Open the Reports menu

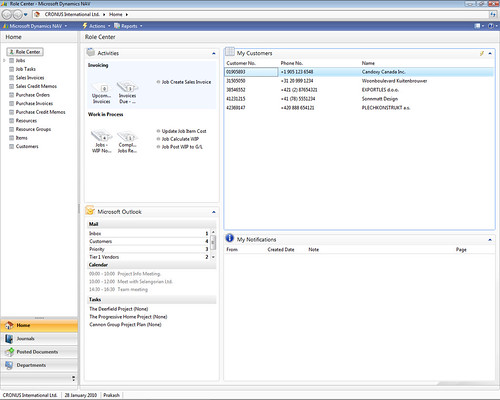[x=128, y=26]
